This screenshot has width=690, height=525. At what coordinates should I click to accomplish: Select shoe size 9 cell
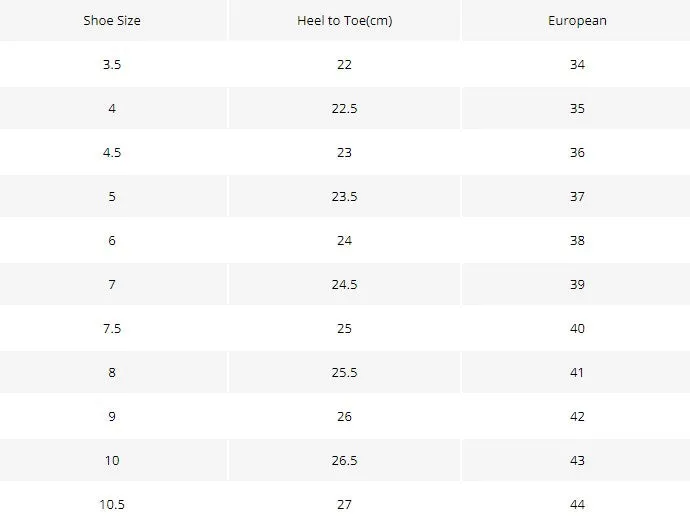point(112,416)
